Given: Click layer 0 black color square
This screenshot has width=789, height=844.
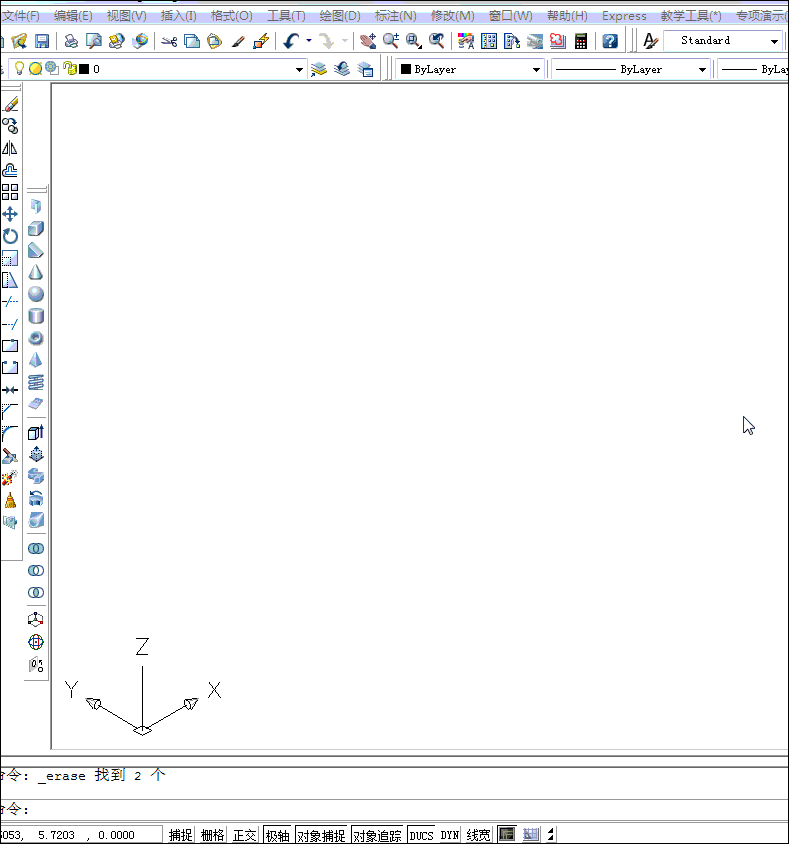Looking at the screenshot, I should pos(84,69).
